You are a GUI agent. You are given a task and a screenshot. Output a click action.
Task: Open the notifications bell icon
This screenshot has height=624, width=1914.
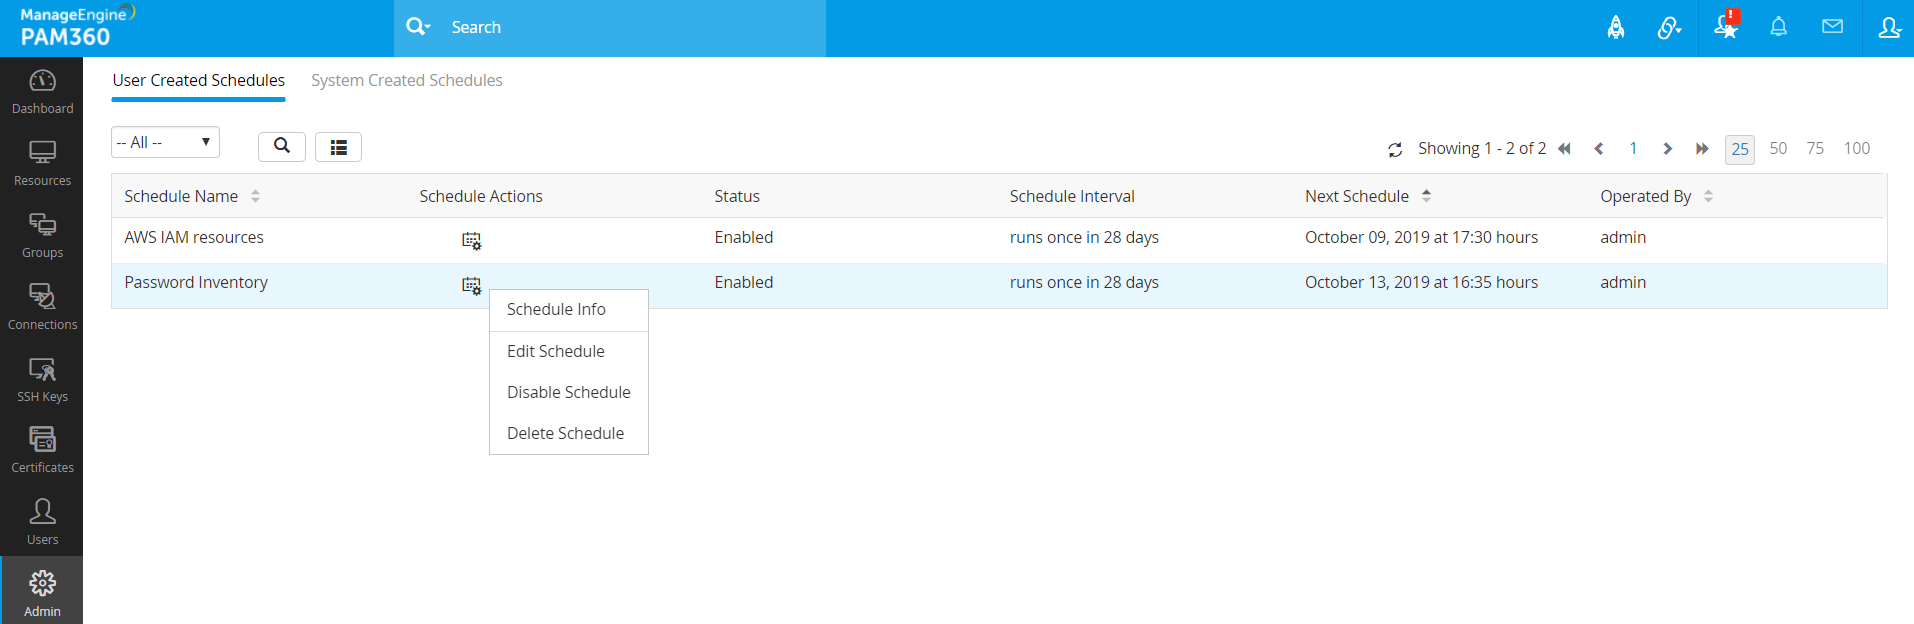pyautogui.click(x=1778, y=27)
